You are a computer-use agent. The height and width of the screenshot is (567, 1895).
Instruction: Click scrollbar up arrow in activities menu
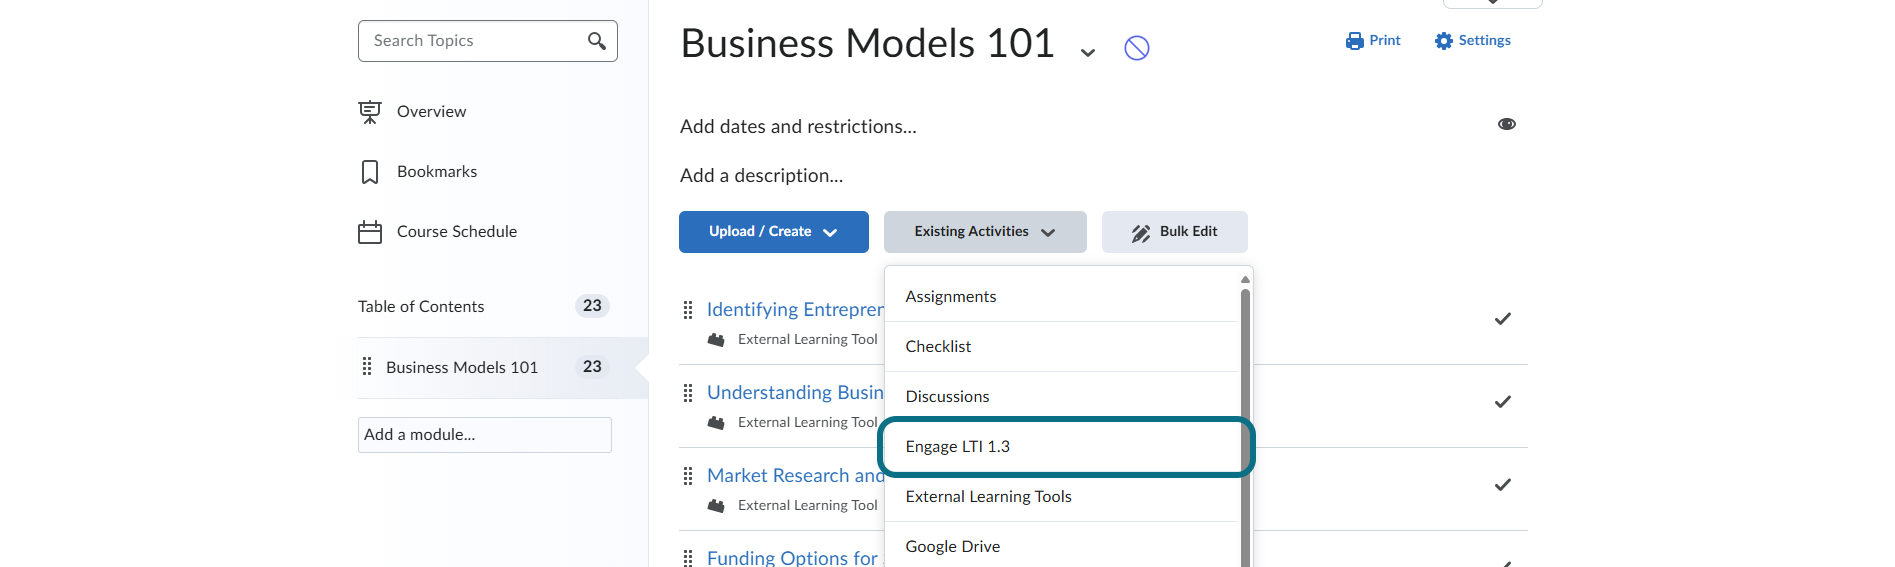(1245, 279)
